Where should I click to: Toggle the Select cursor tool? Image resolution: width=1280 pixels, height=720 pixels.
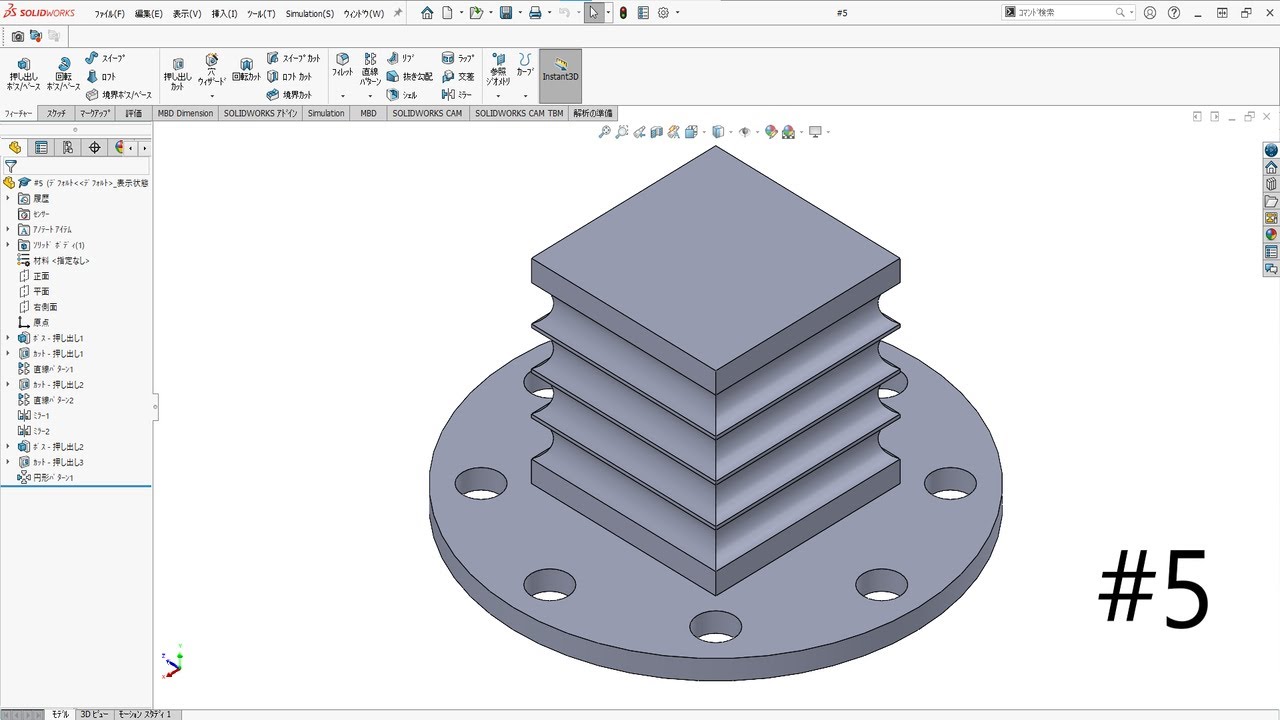point(594,13)
